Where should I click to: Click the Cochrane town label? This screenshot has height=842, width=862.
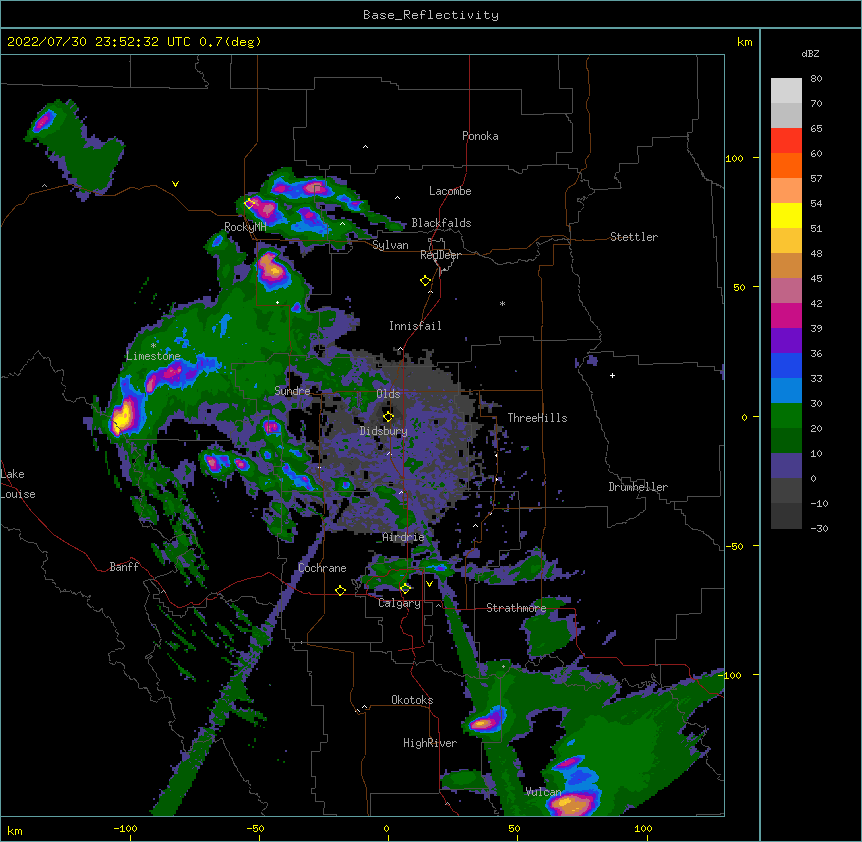pyautogui.click(x=322, y=568)
